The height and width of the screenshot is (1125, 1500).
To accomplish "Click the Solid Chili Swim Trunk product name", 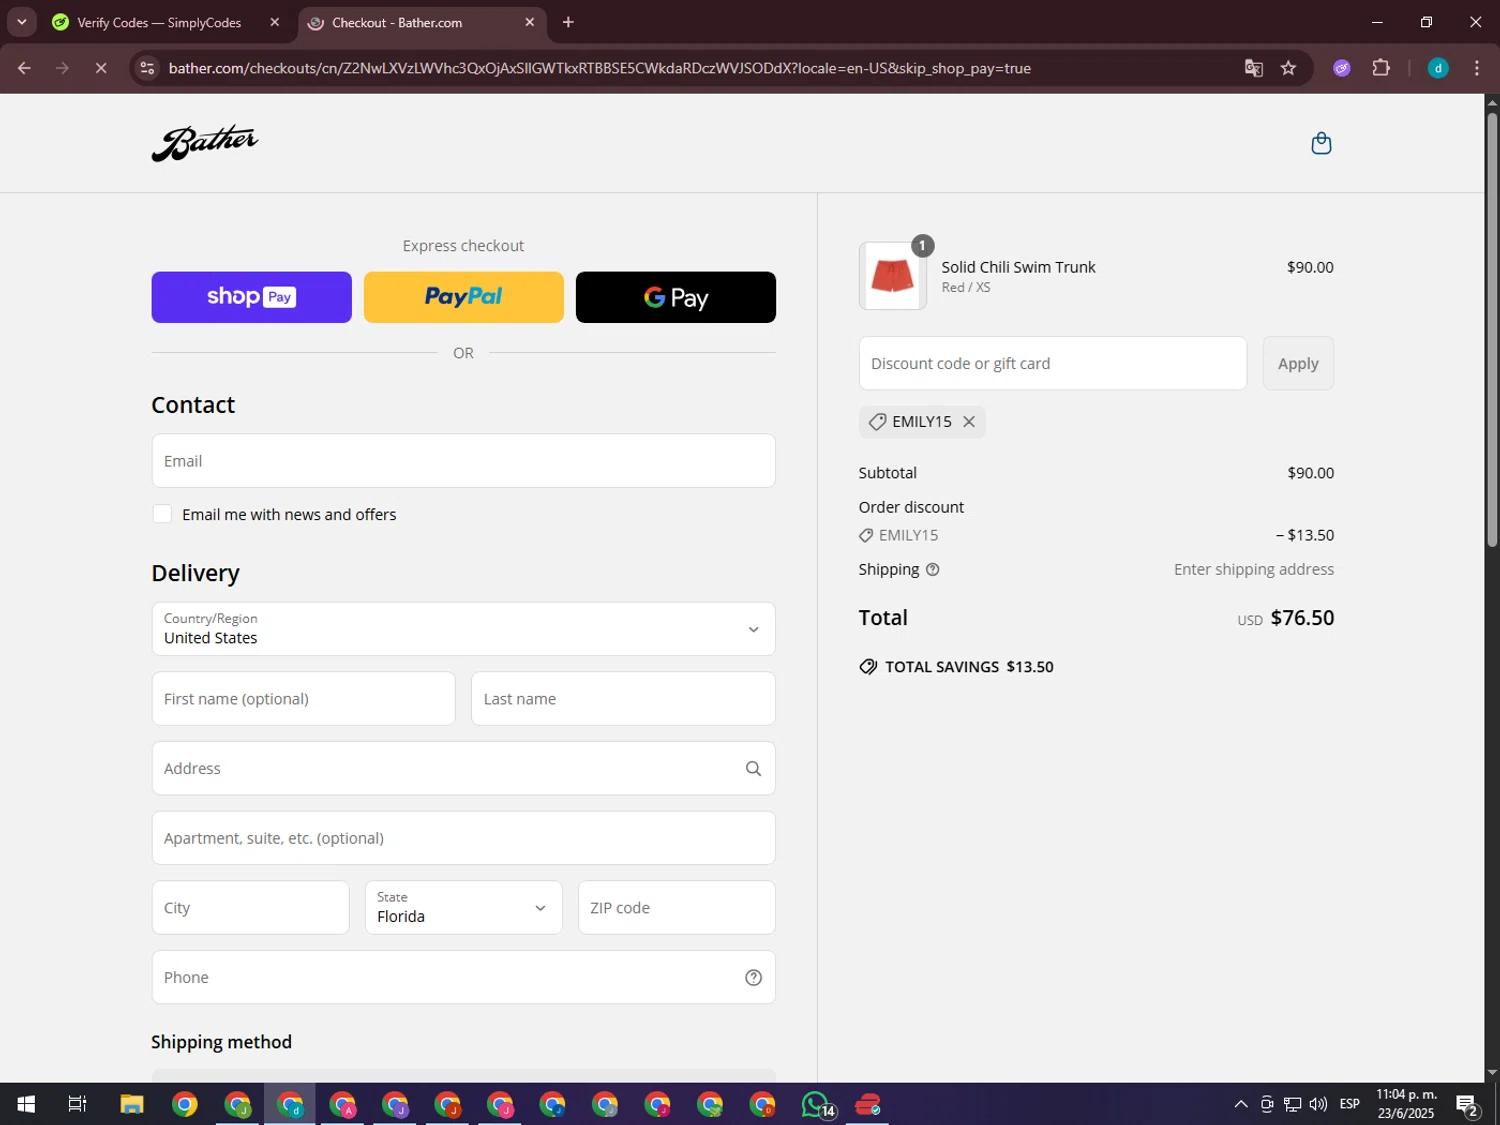I will (1018, 267).
